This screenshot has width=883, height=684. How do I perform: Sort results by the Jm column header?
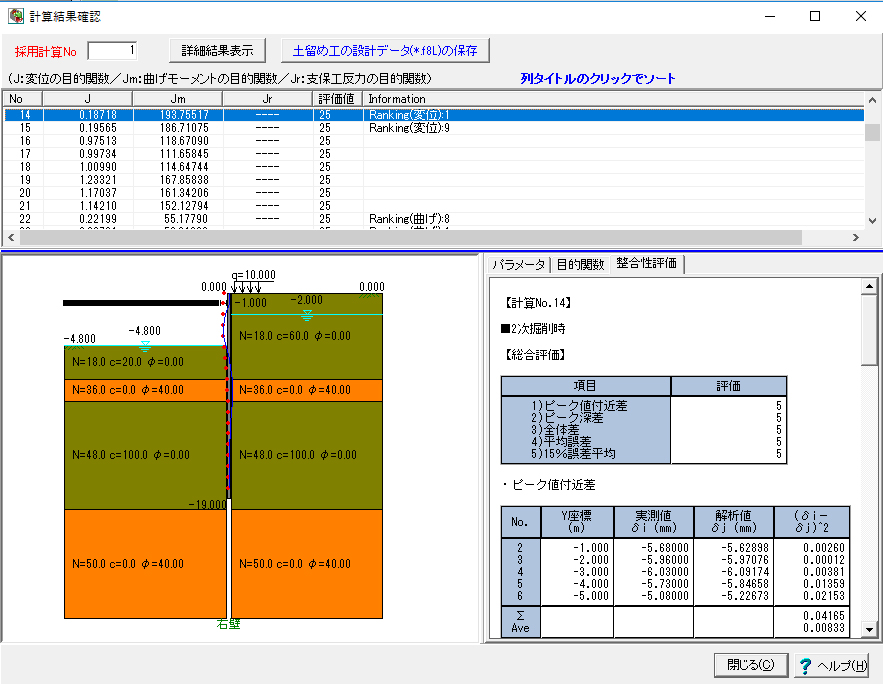[177, 99]
